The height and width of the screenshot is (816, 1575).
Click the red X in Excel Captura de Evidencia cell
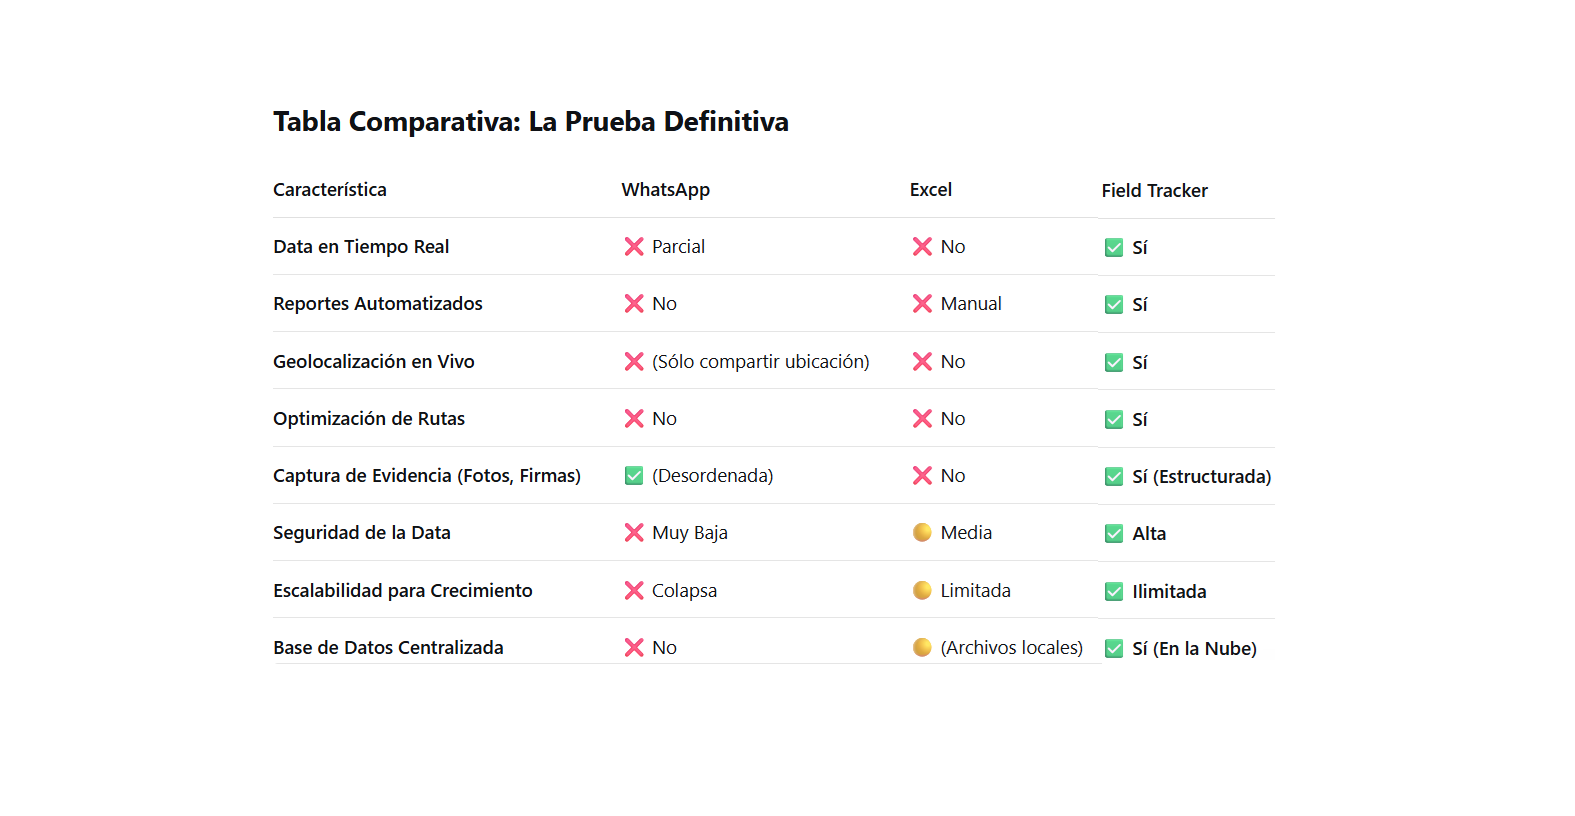click(922, 476)
